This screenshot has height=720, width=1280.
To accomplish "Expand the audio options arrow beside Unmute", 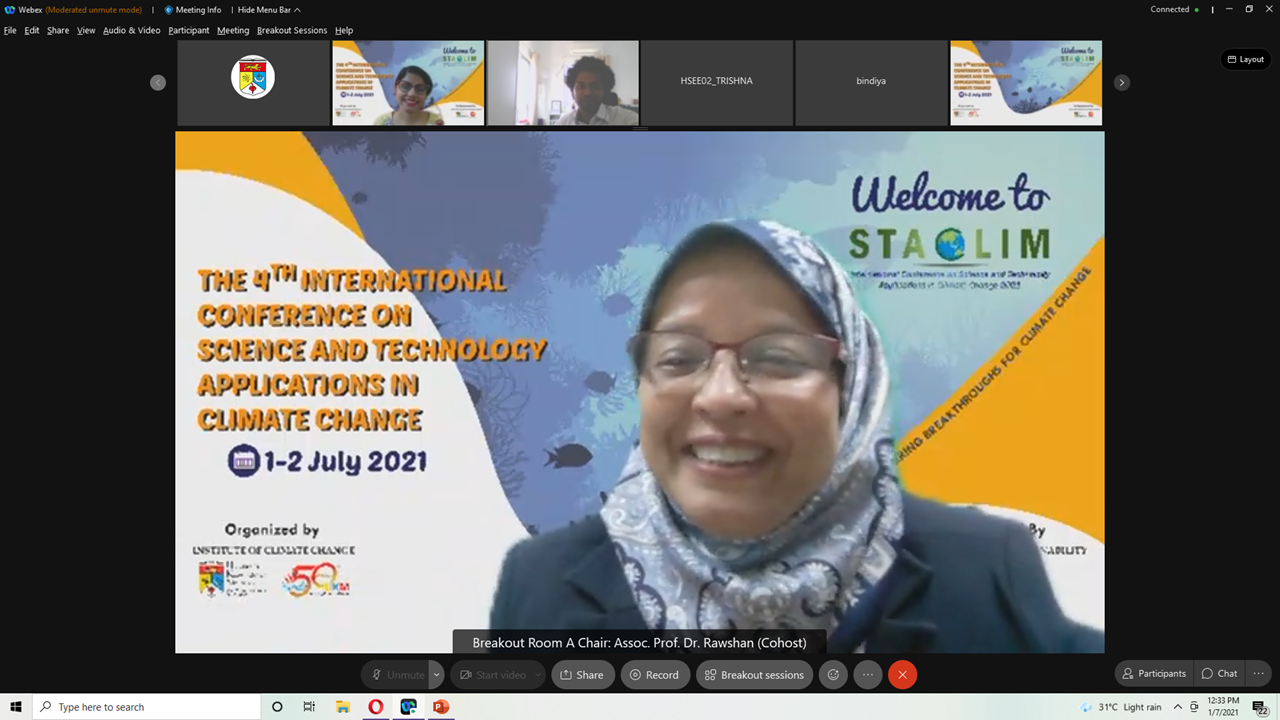I will pos(437,675).
